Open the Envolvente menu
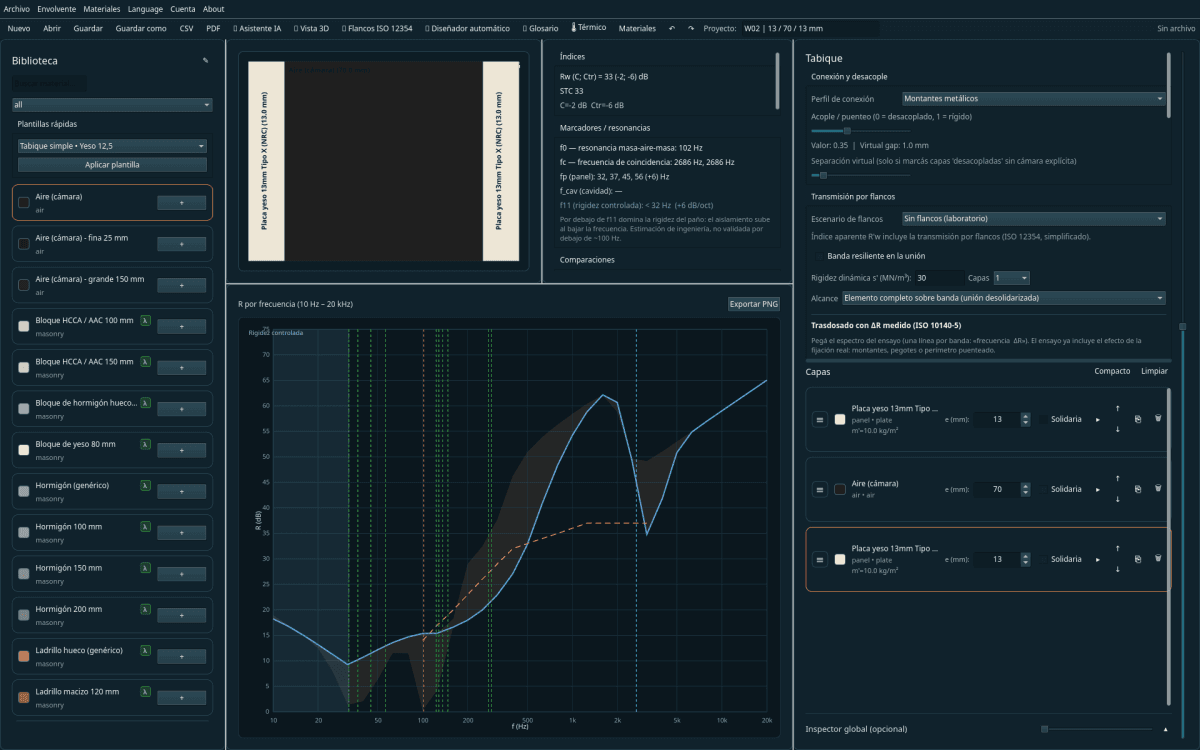 pyautogui.click(x=57, y=8)
